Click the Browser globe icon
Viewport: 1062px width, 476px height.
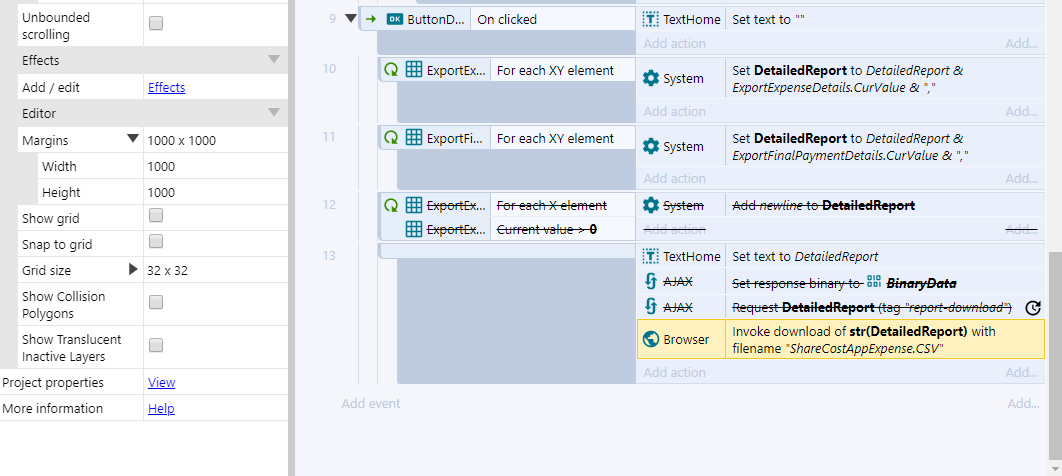pos(650,339)
